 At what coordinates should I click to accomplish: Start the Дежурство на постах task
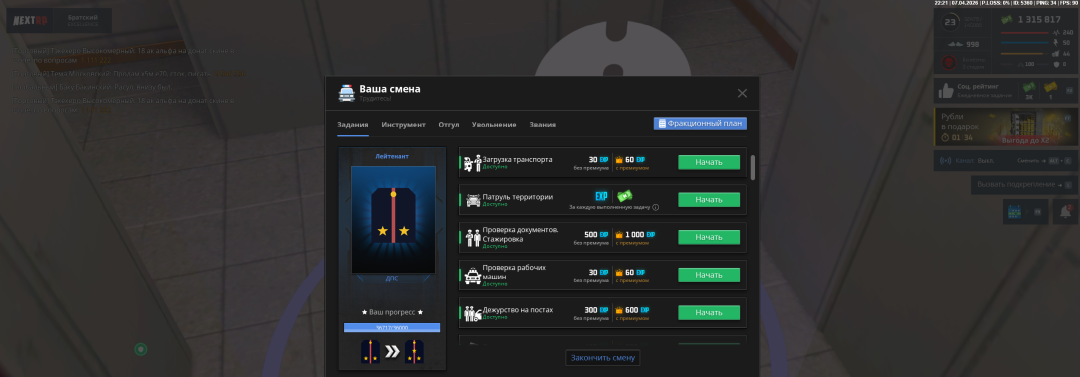[709, 312]
